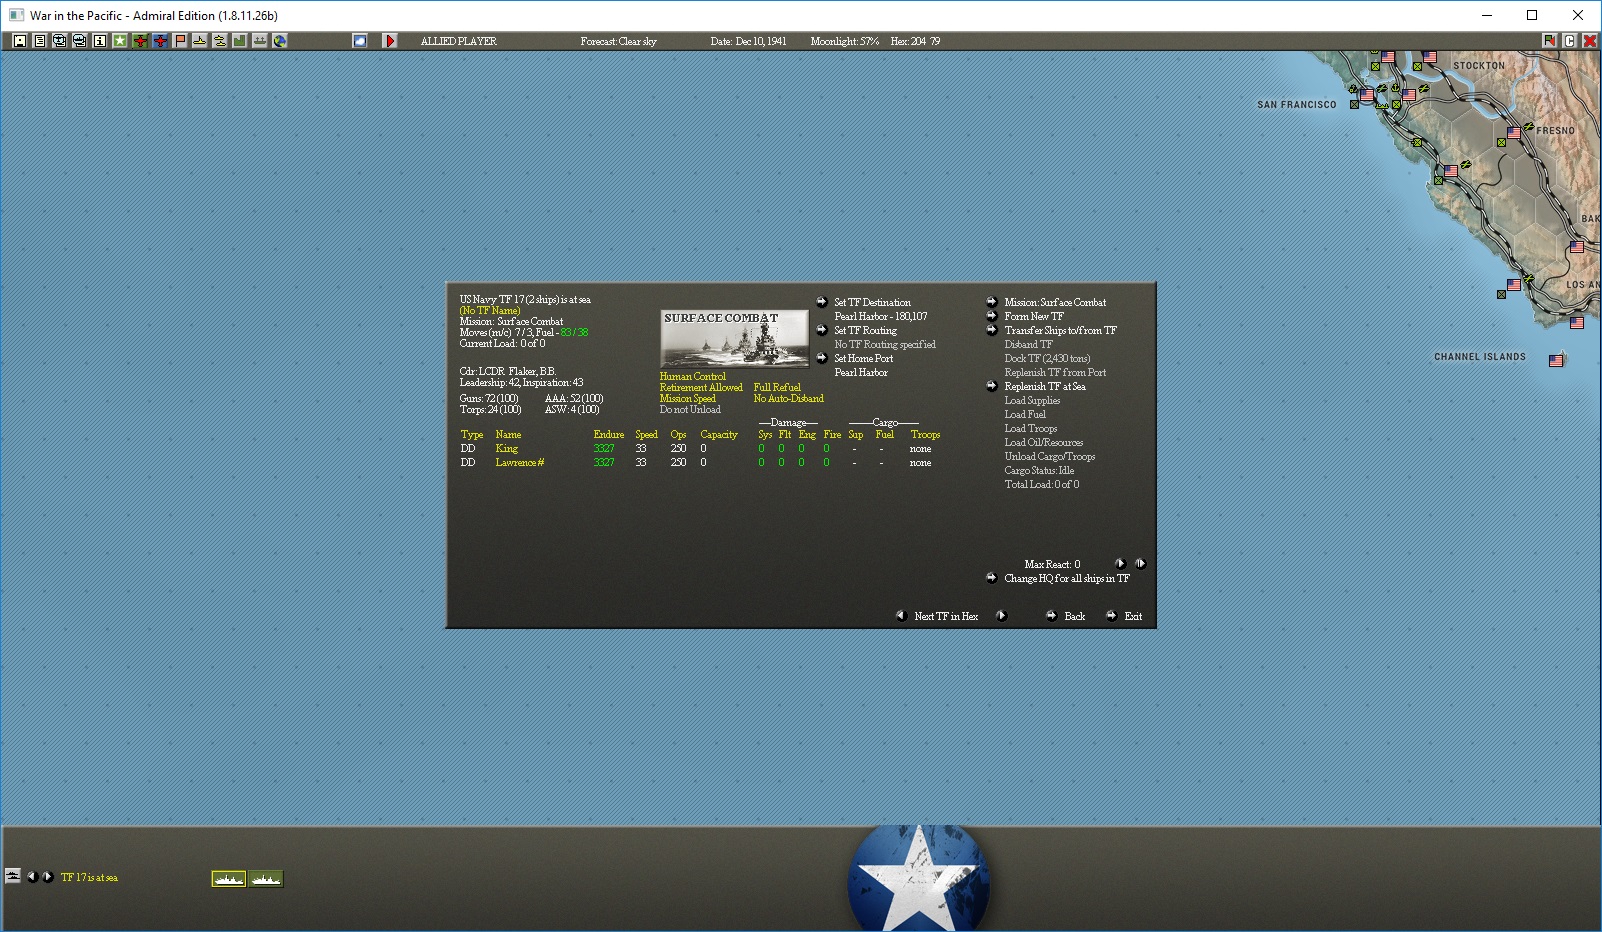Select 'Set TF Destination' option
This screenshot has height=932, width=1602.
(x=872, y=302)
